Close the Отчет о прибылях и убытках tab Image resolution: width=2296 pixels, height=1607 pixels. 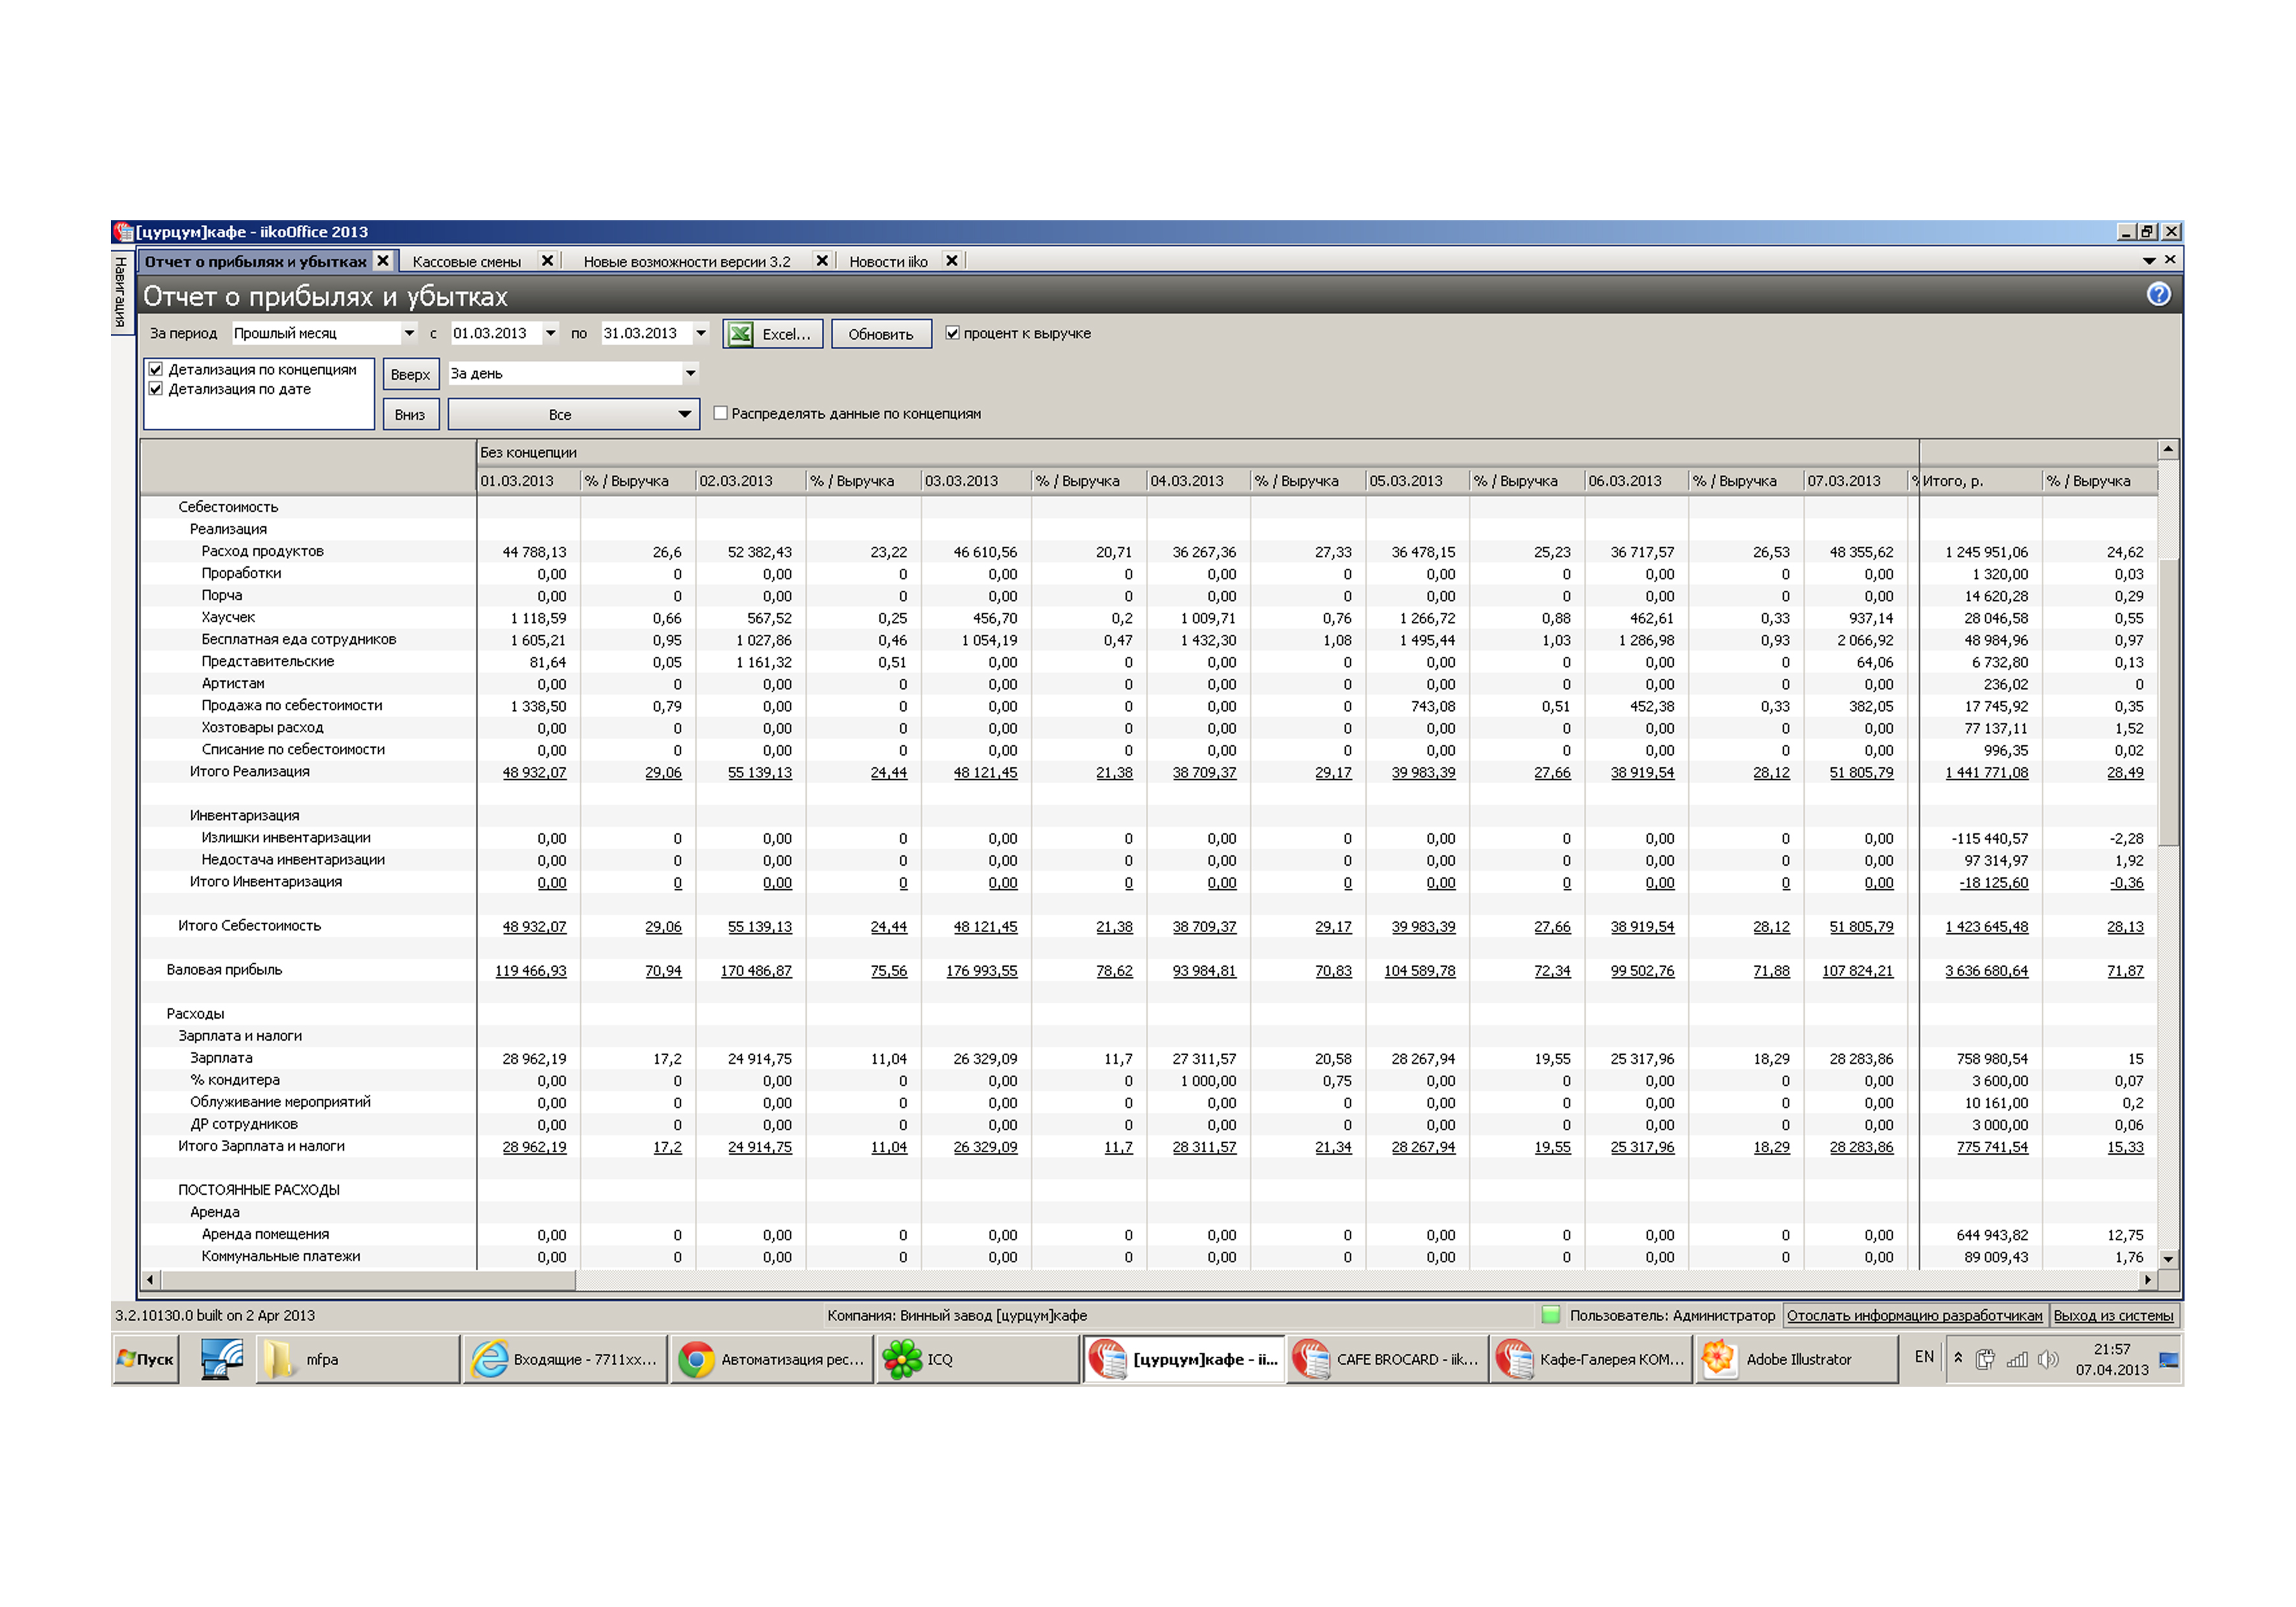382,261
